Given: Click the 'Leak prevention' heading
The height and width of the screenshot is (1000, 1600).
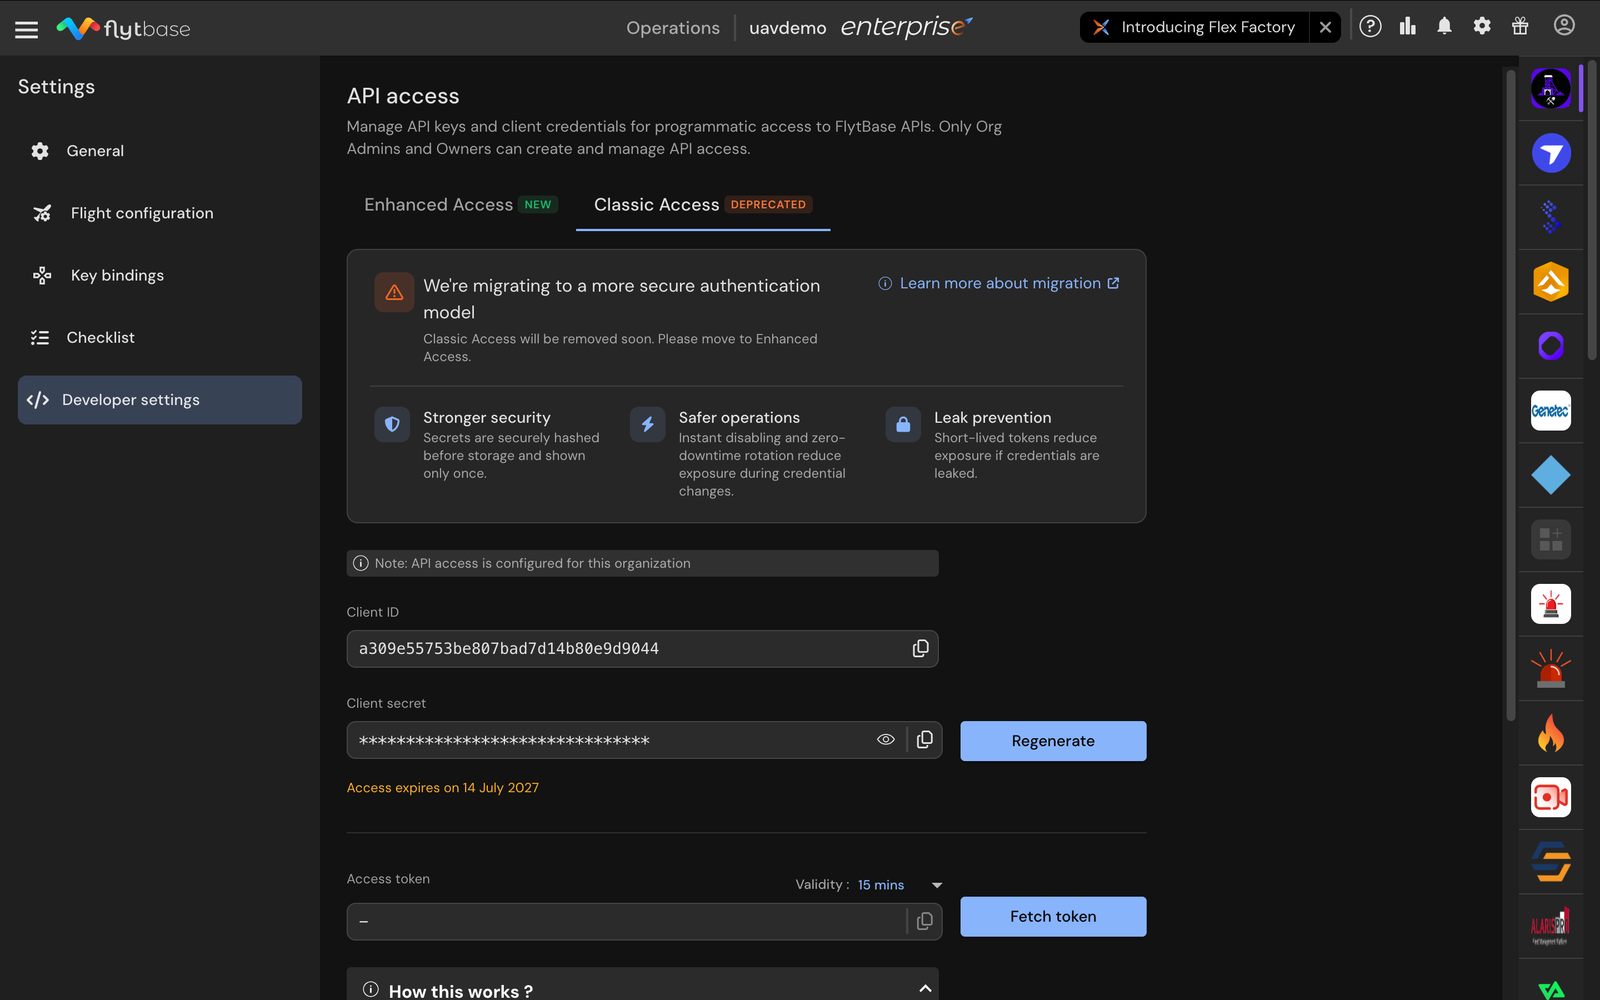Looking at the screenshot, I should pyautogui.click(x=993, y=418).
